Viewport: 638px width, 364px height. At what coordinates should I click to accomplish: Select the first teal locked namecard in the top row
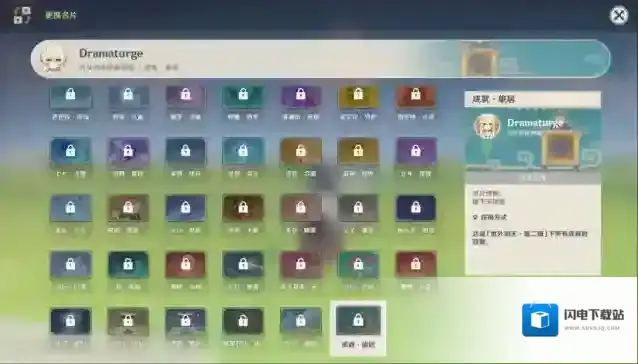point(70,97)
